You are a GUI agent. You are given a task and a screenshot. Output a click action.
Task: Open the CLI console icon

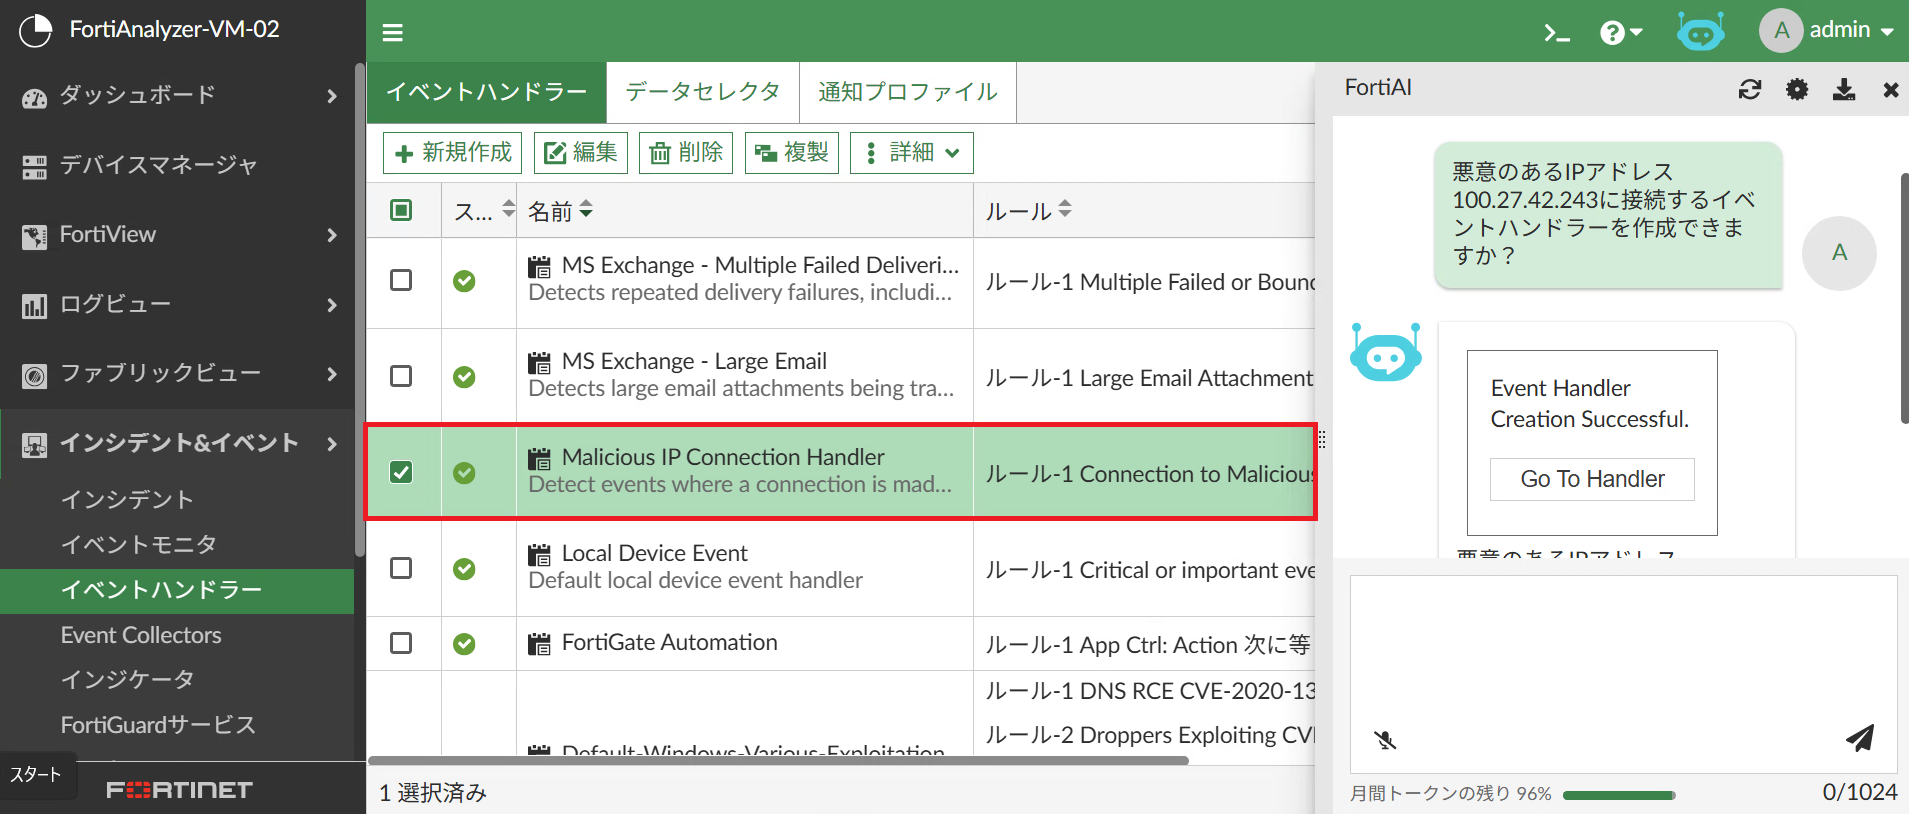tap(1556, 33)
